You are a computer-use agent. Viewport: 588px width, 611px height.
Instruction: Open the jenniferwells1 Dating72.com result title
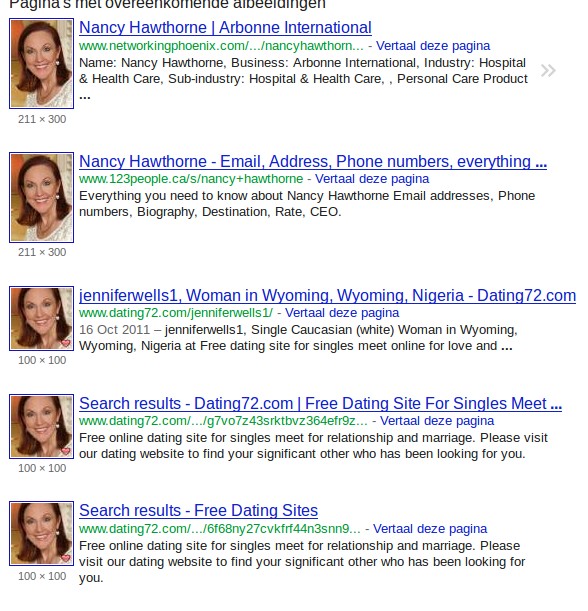[x=327, y=296]
